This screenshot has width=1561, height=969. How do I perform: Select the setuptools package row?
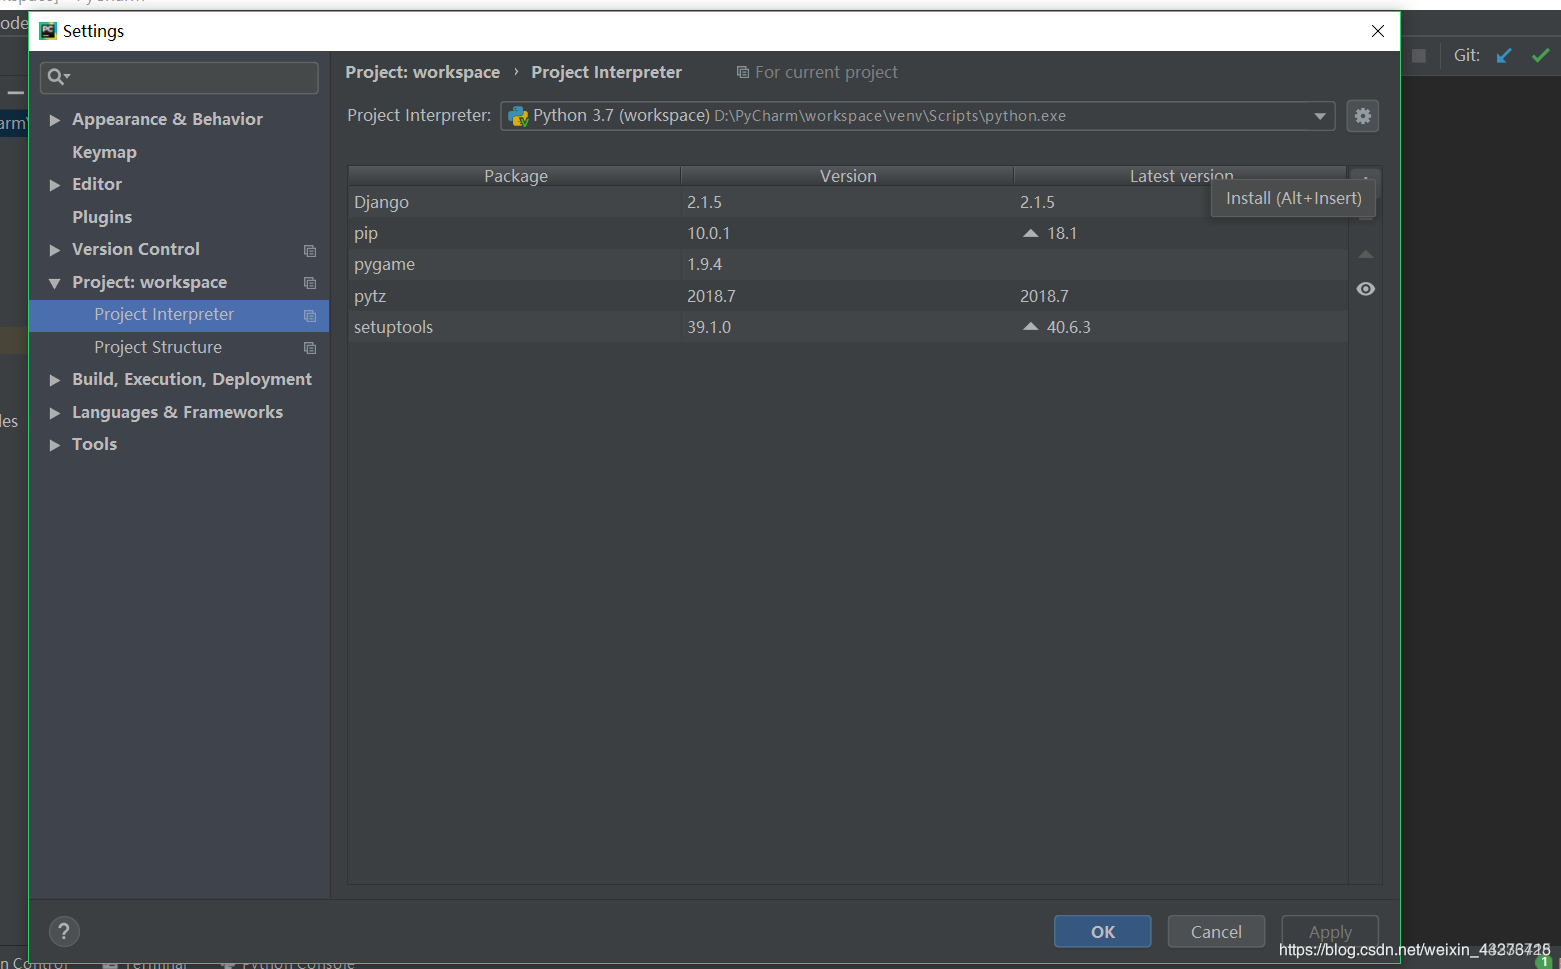coord(848,327)
